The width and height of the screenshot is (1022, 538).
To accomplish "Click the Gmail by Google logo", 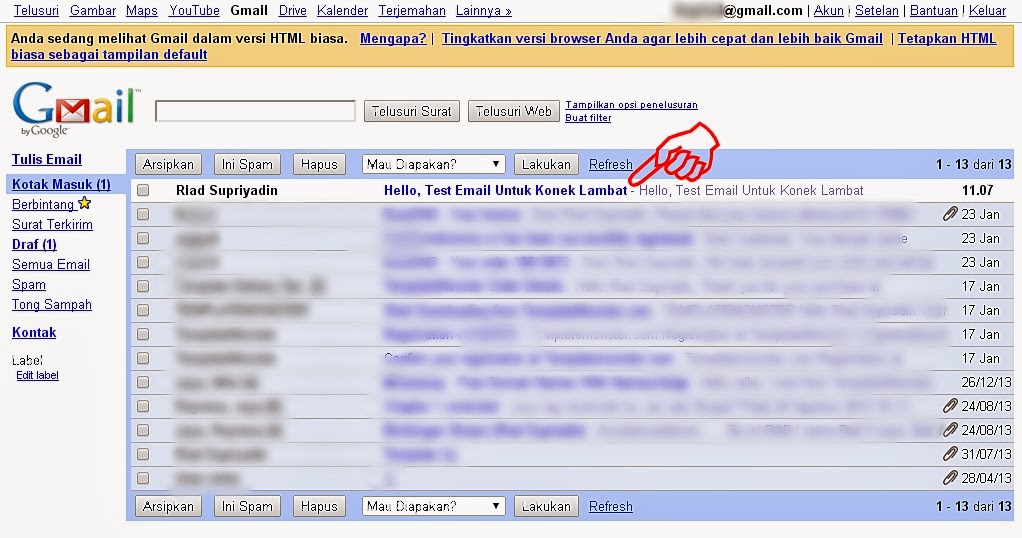I will coord(76,109).
